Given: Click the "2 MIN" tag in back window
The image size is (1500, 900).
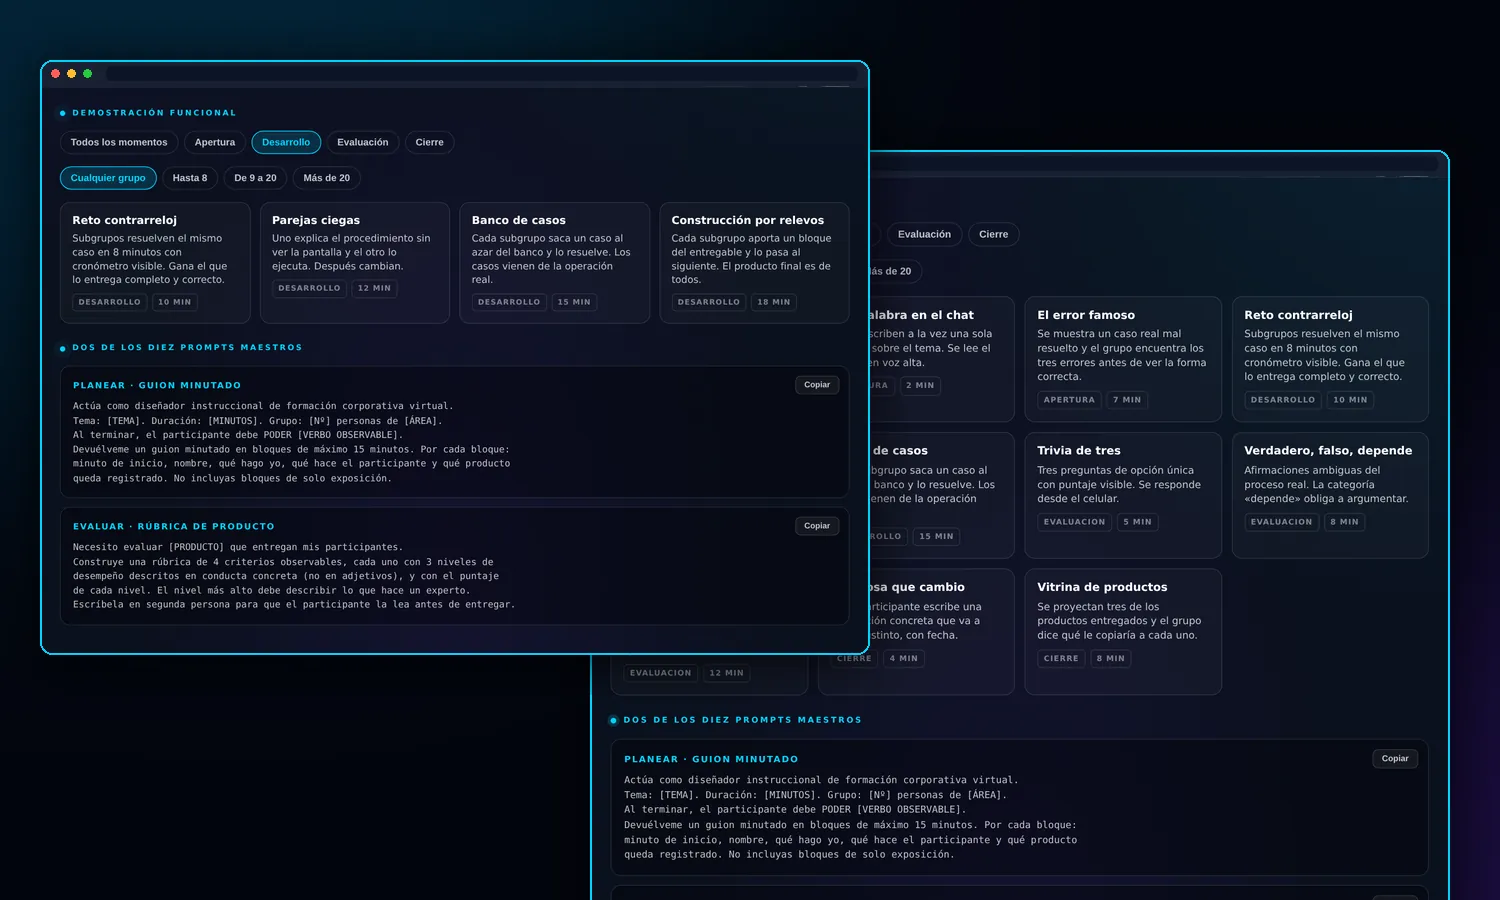Looking at the screenshot, I should pyautogui.click(x=920, y=385).
